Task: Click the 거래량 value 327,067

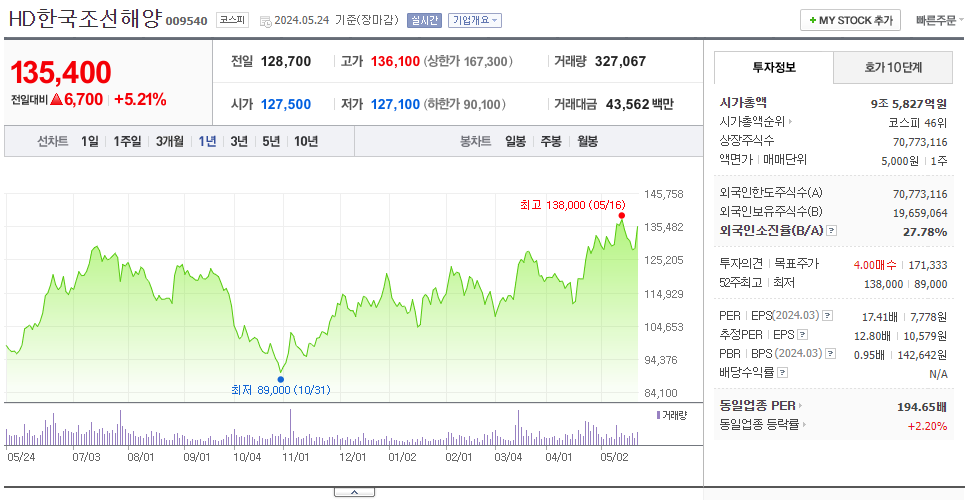Action: click(620, 61)
